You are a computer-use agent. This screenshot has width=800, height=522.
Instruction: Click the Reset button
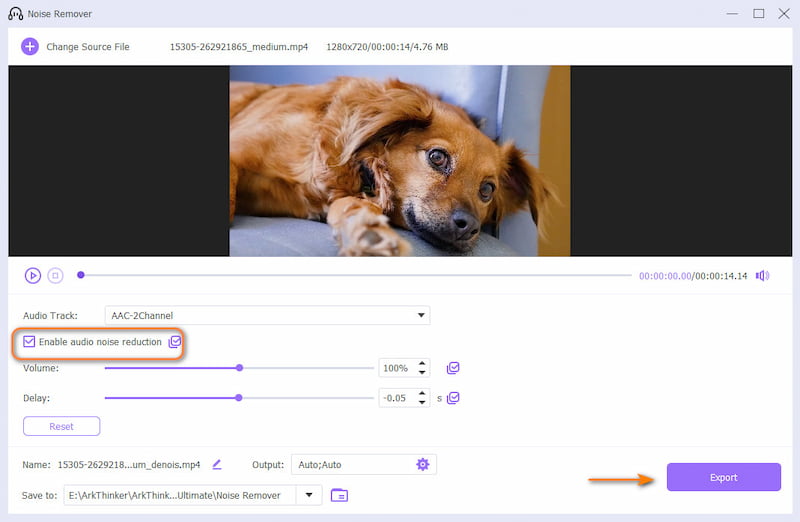[61, 426]
